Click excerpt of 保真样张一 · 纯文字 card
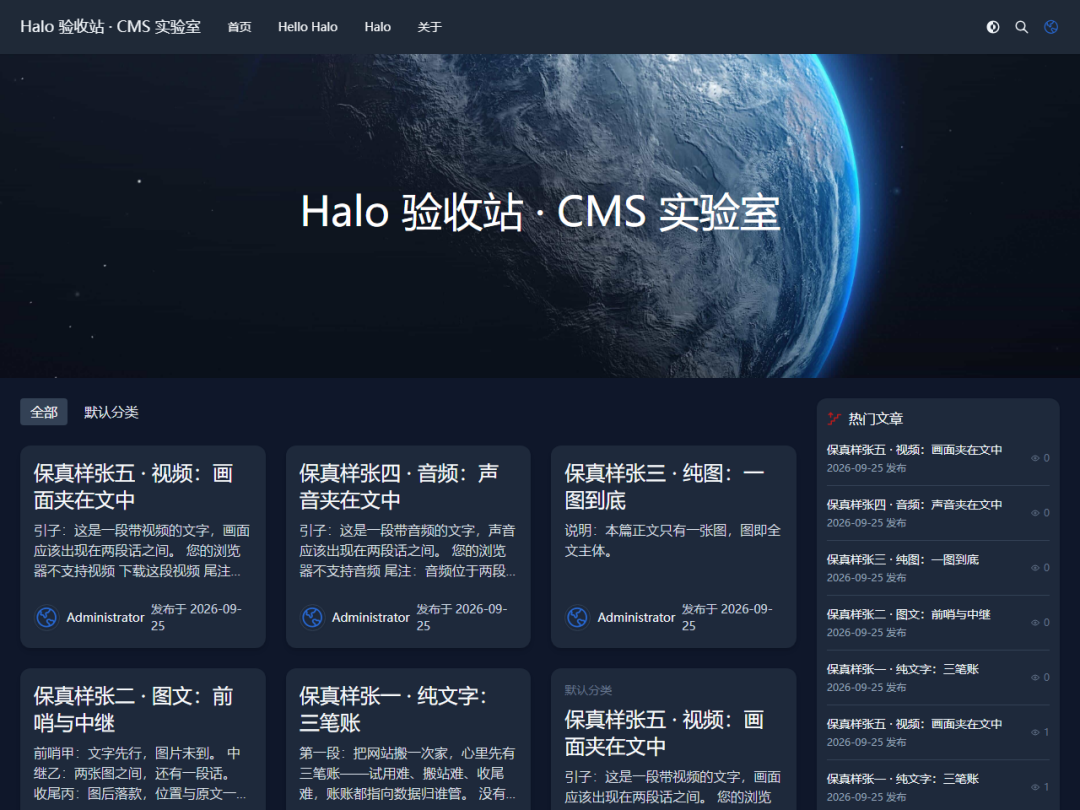Viewport: 1080px width, 810px height. [x=407, y=773]
